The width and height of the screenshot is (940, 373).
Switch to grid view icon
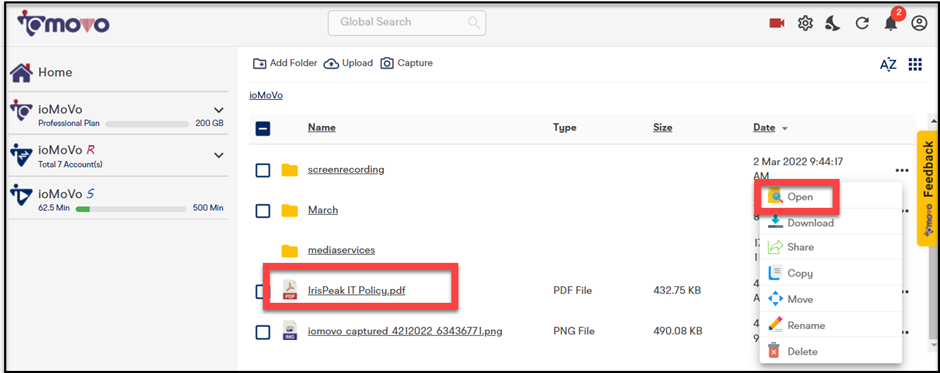point(915,64)
